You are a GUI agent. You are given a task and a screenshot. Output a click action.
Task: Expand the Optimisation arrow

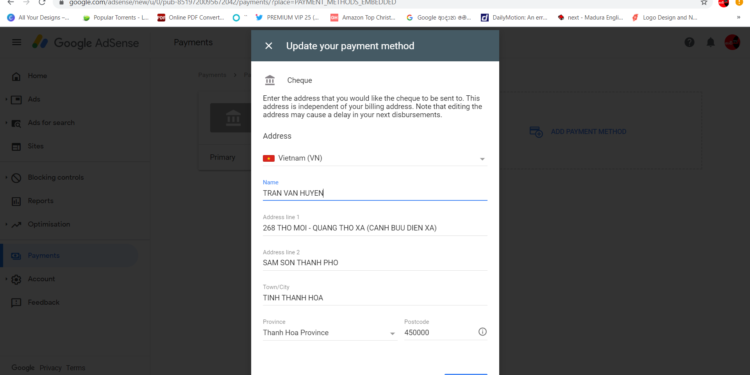pyautogui.click(x=6, y=224)
